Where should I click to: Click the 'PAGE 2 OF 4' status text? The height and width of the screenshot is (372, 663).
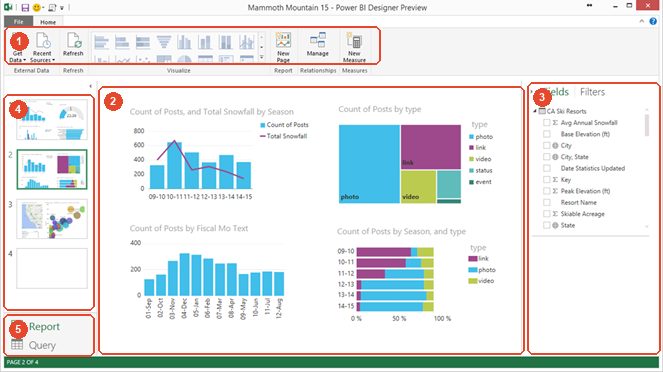click(x=22, y=362)
